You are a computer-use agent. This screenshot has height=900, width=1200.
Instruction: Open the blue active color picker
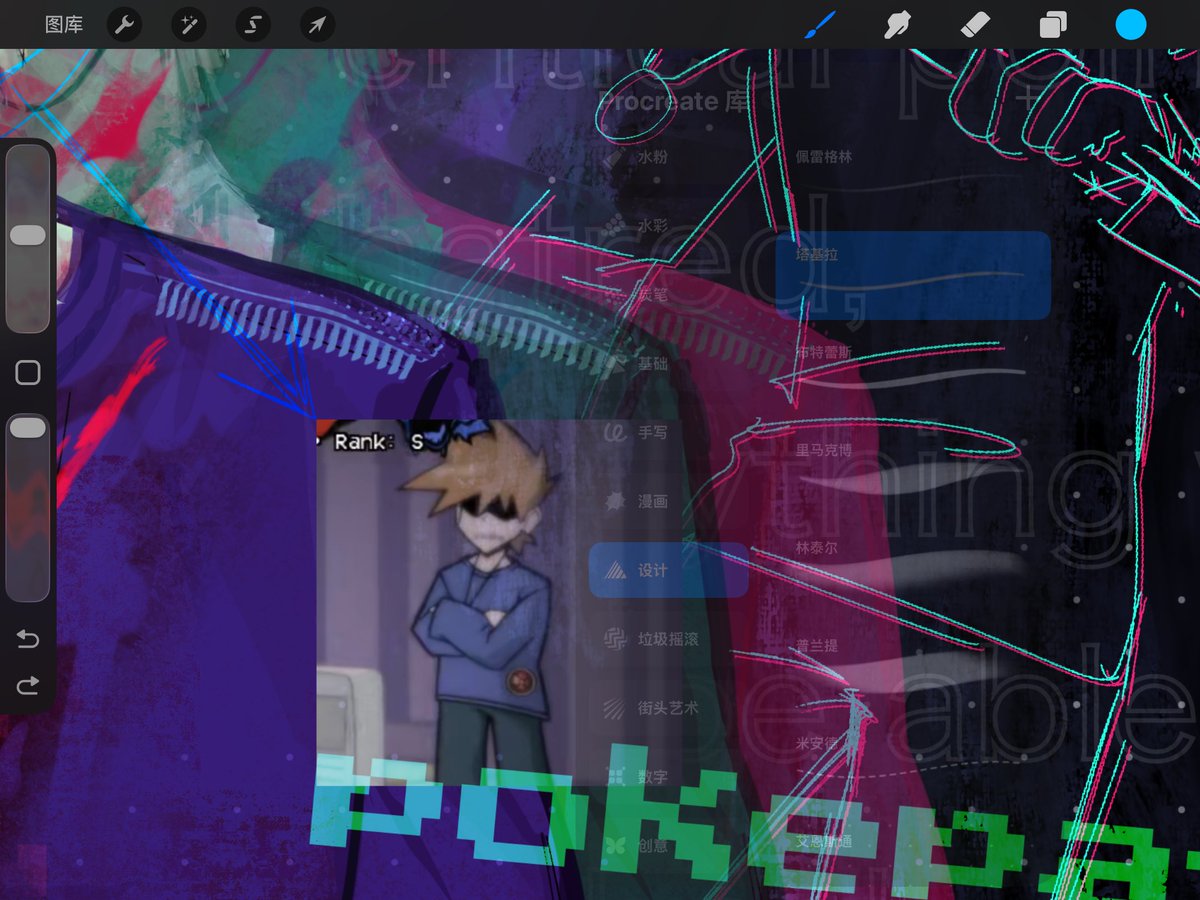coord(1131,25)
